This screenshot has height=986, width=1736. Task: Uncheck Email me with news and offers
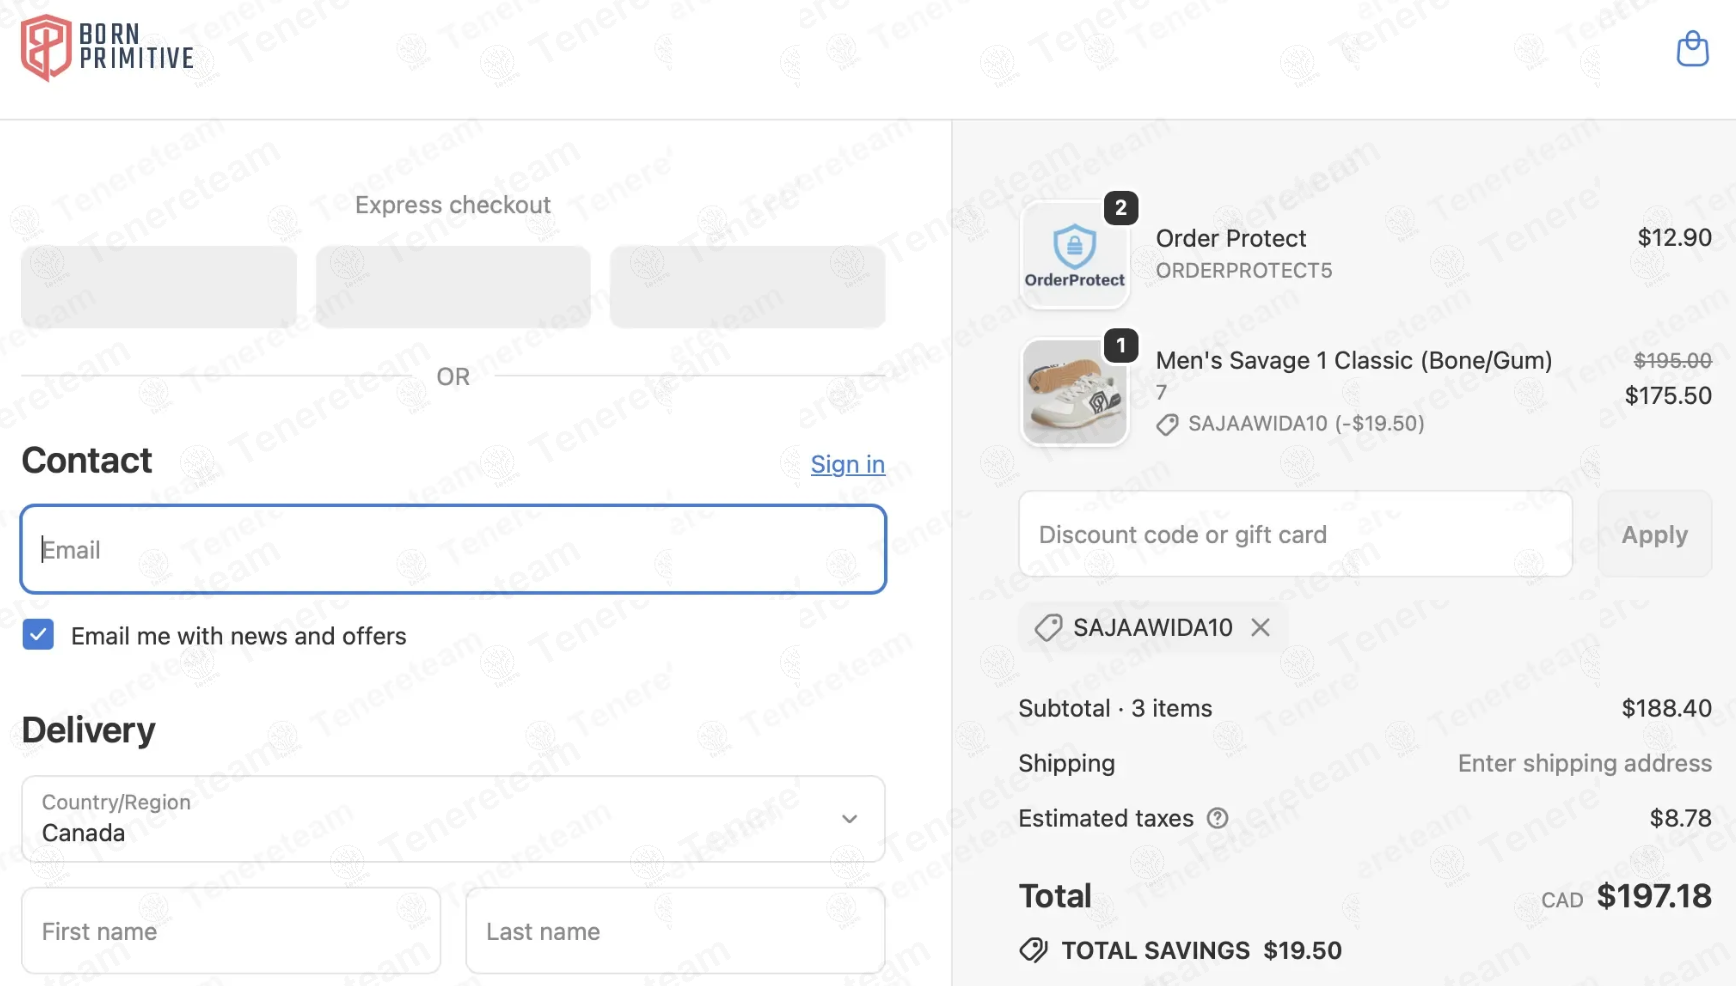click(38, 635)
